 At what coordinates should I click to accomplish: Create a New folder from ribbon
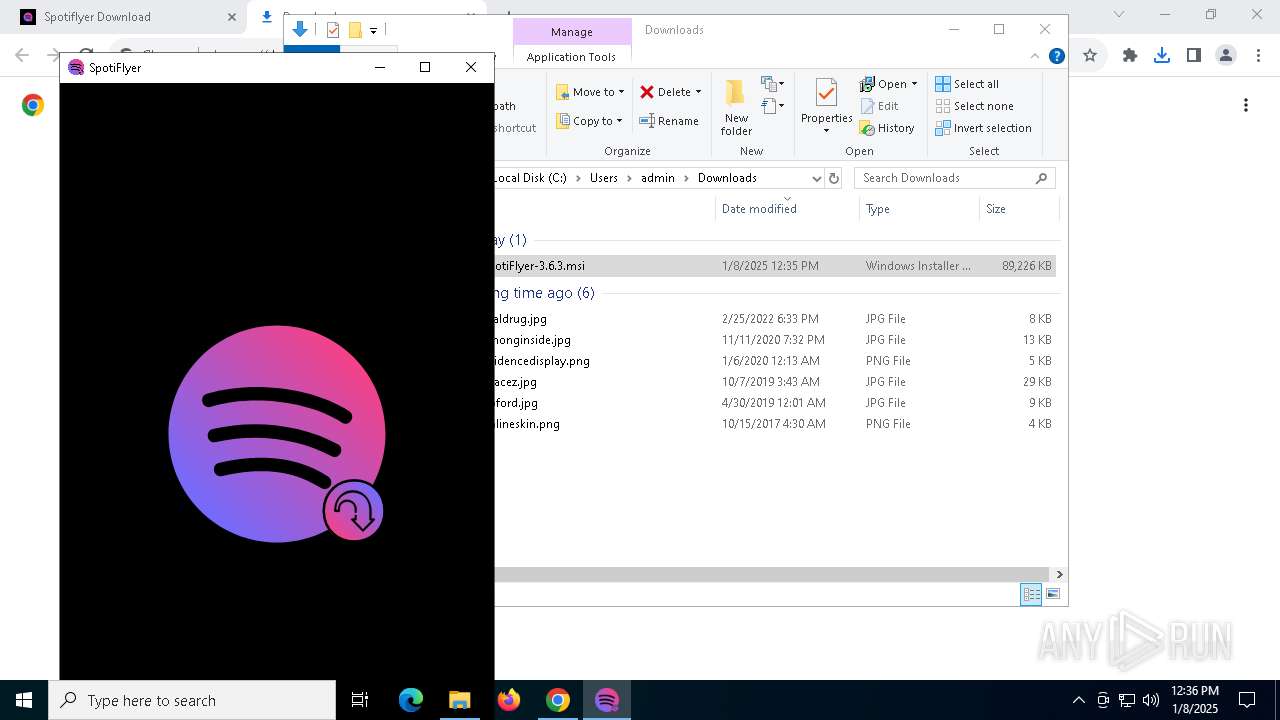tap(736, 107)
